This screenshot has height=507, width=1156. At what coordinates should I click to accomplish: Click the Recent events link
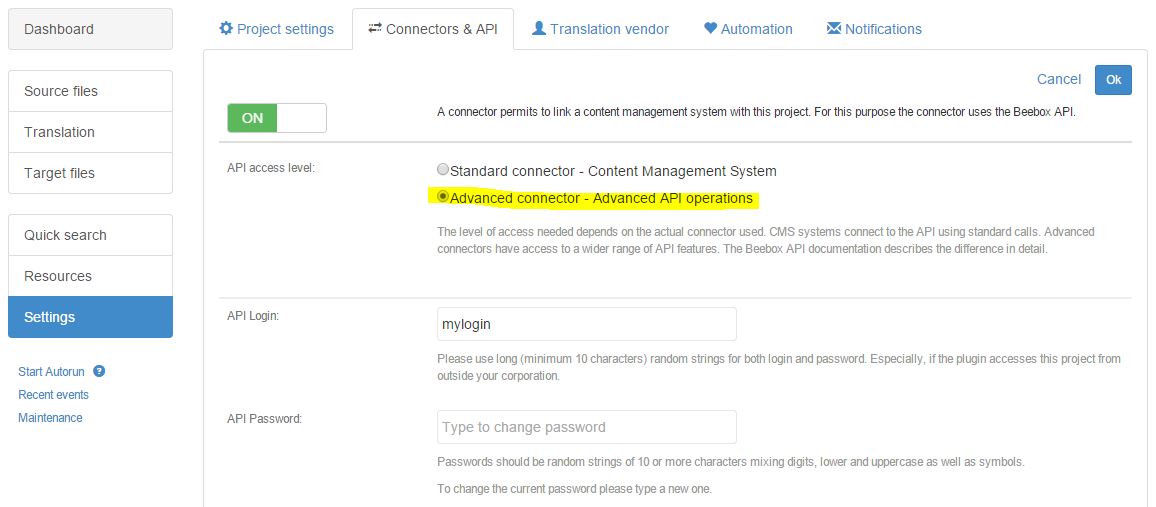click(x=53, y=395)
